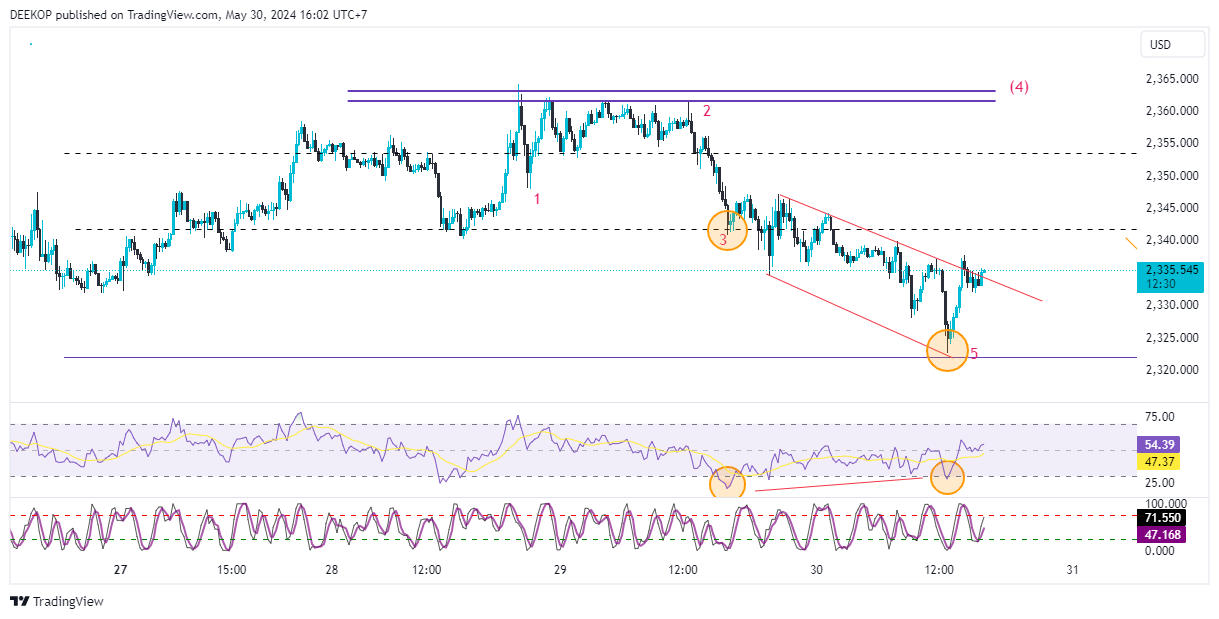The width and height of the screenshot is (1219, 619).
Task: Select the left orange circle on RSI pane
Action: coord(727,483)
